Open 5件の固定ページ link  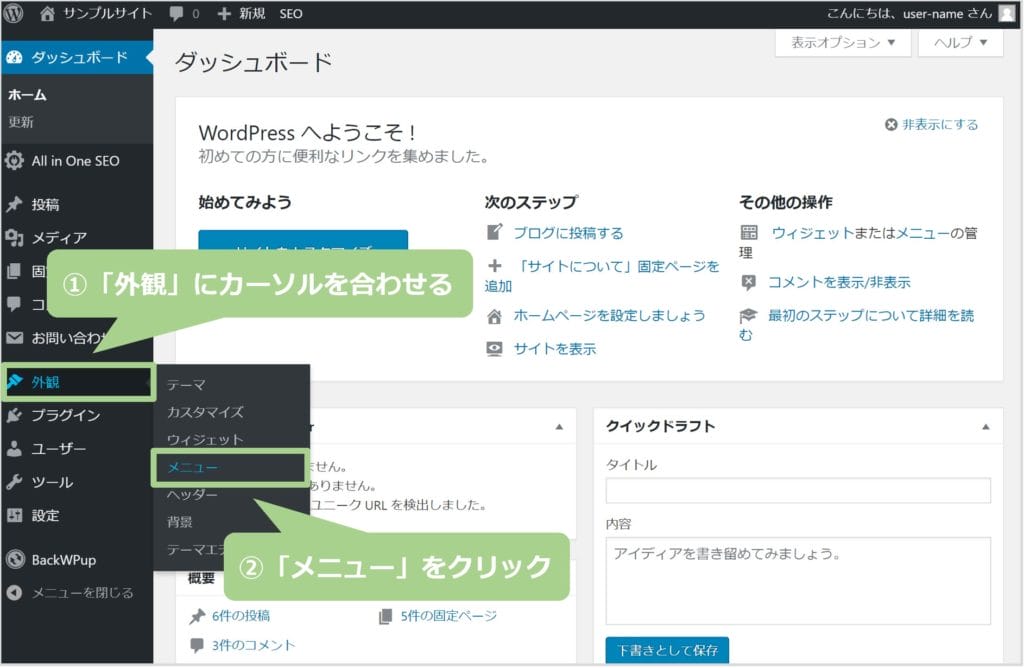[x=449, y=616]
